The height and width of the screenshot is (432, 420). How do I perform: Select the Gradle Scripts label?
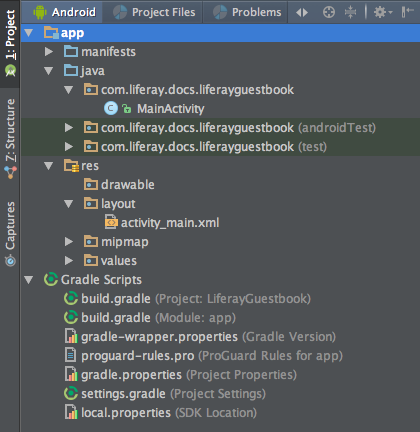101,280
